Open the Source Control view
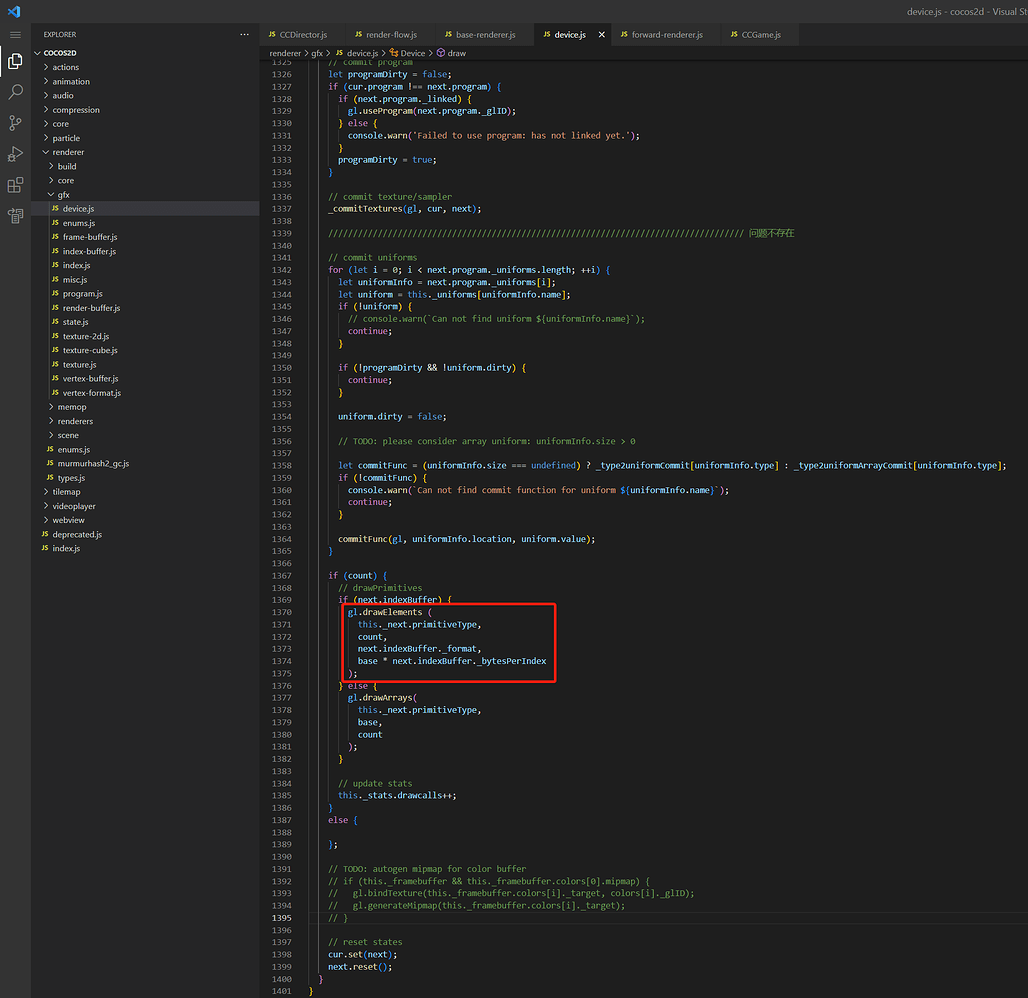Screen dimensions: 1028x998 pos(15,122)
